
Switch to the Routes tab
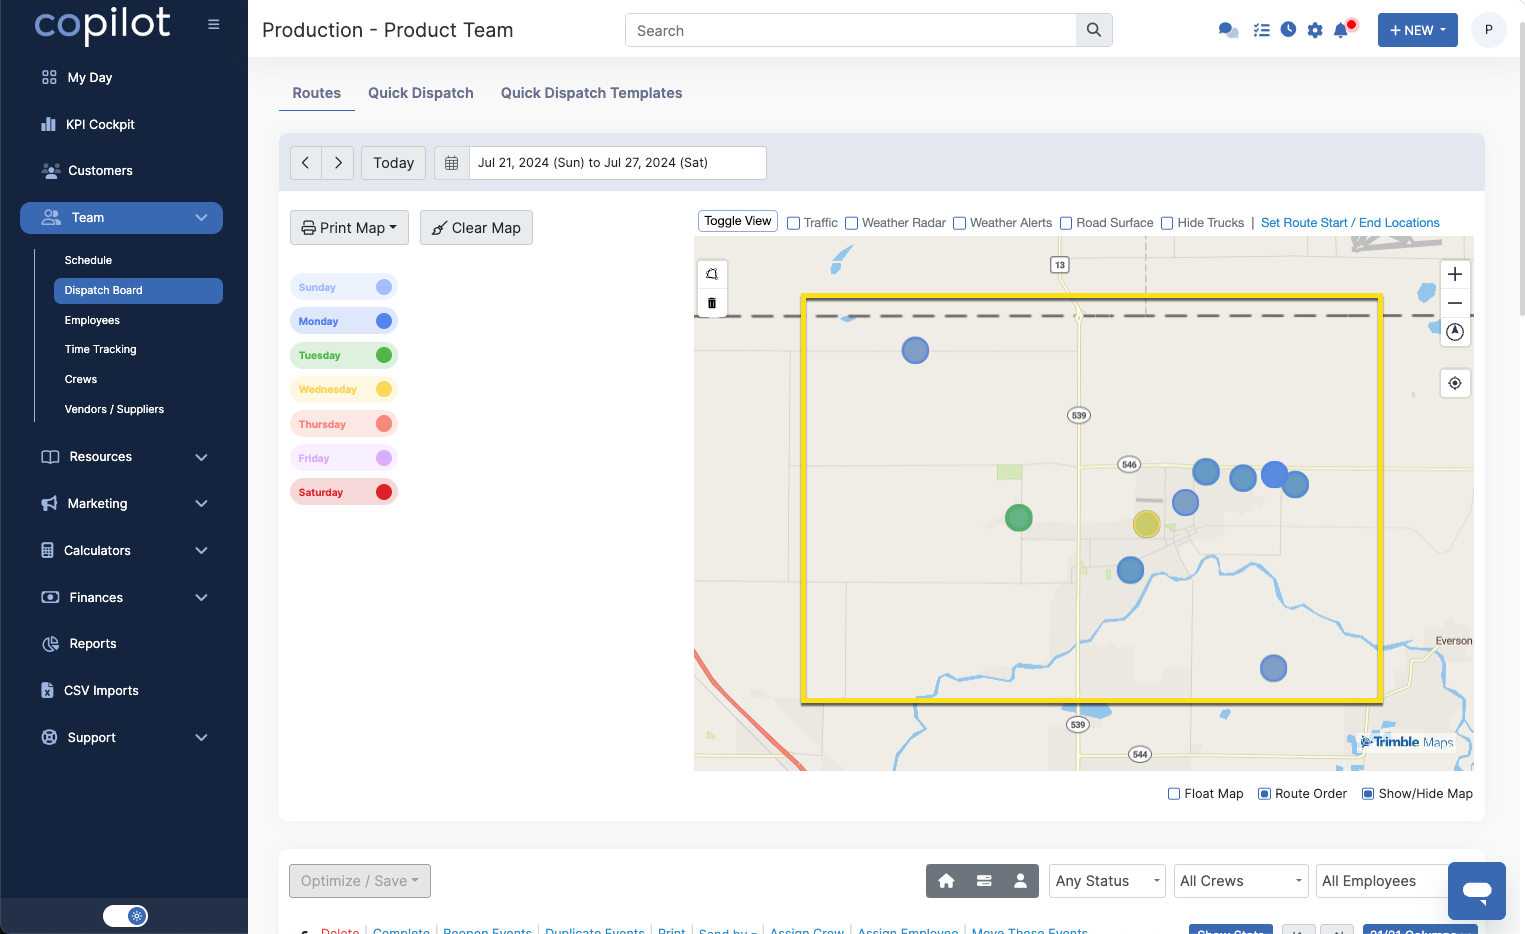[x=316, y=93]
